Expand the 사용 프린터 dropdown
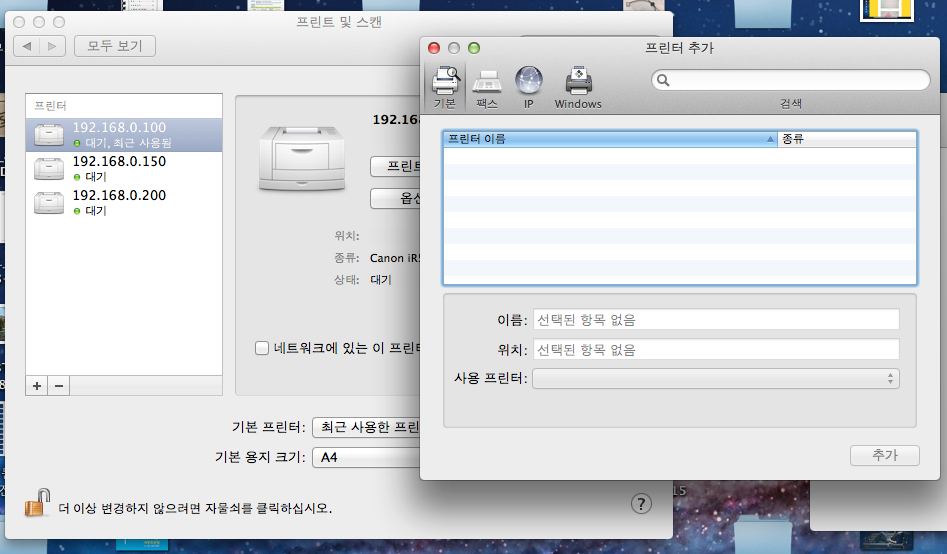947x554 pixels. point(715,378)
